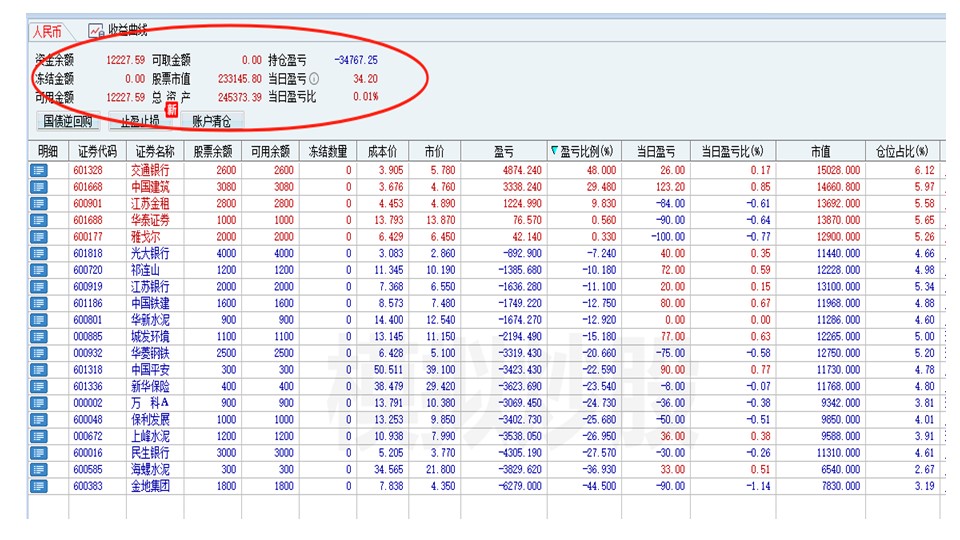Open details icon for 江苏金租 row
The height and width of the screenshot is (540, 960).
point(39,203)
